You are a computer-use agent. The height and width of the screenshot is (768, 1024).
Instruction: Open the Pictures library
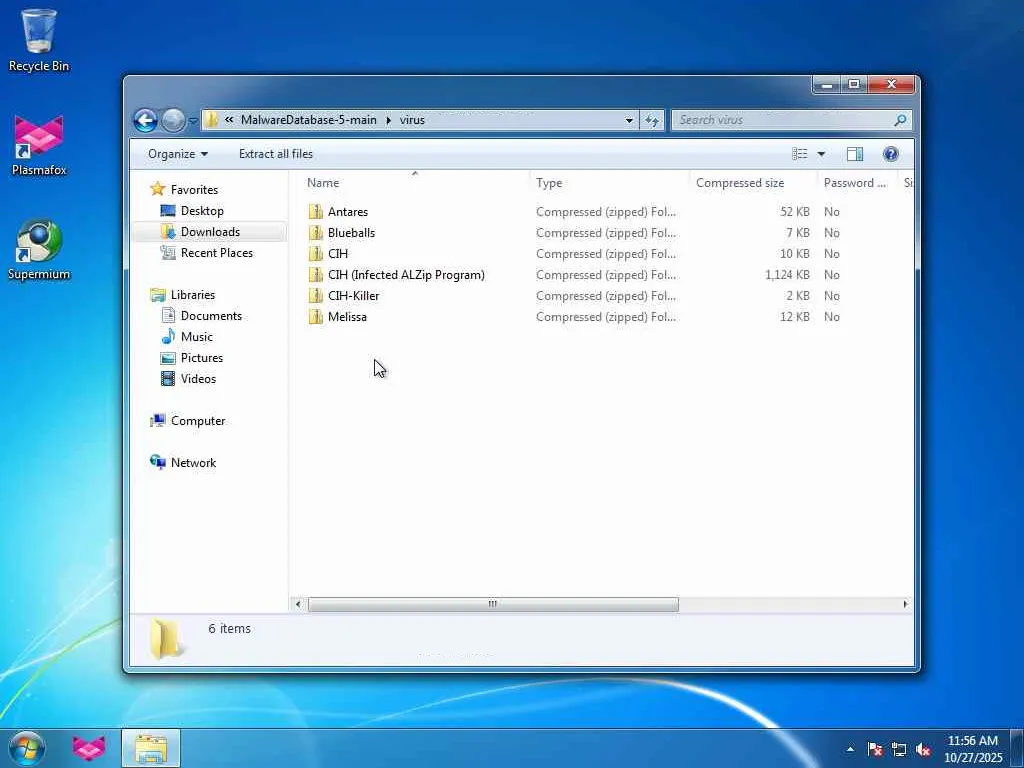201,358
